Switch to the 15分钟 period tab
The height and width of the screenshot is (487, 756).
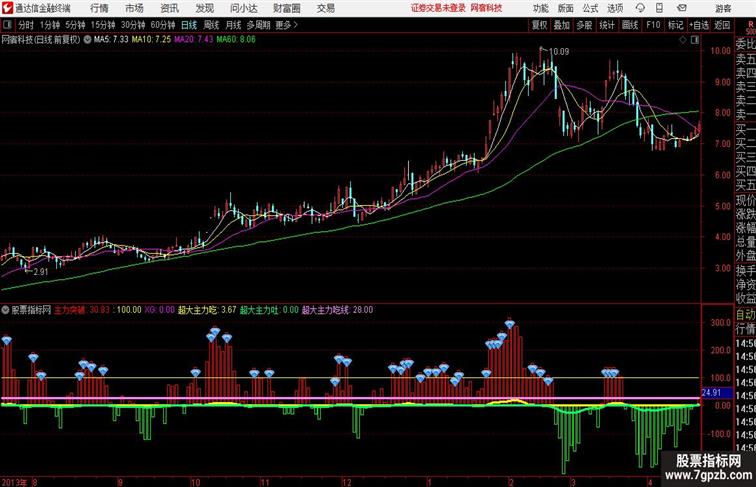click(x=103, y=25)
